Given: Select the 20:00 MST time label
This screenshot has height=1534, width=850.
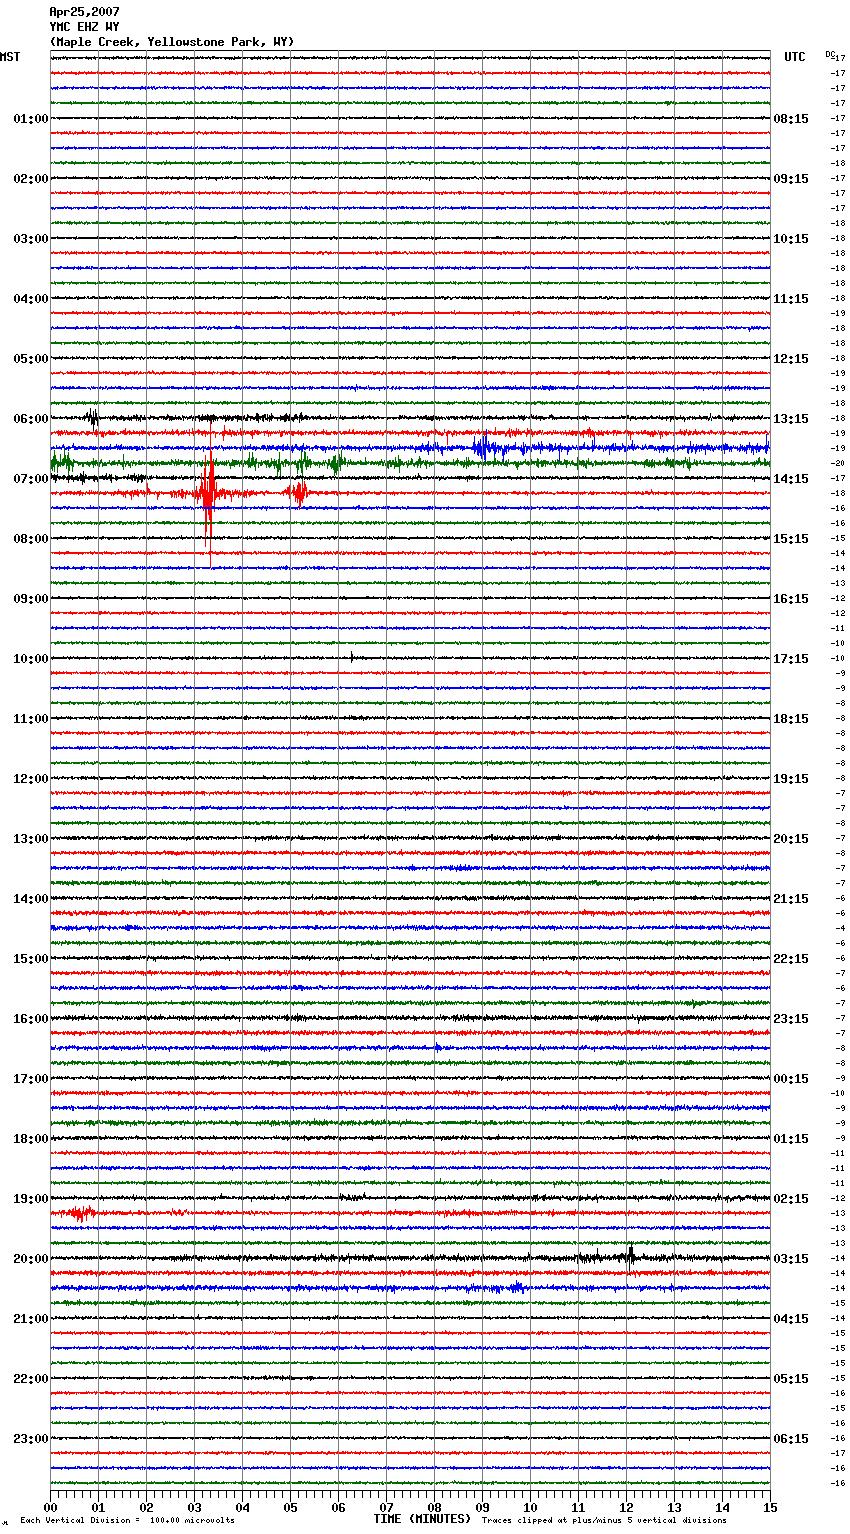Looking at the screenshot, I should 30,1259.
